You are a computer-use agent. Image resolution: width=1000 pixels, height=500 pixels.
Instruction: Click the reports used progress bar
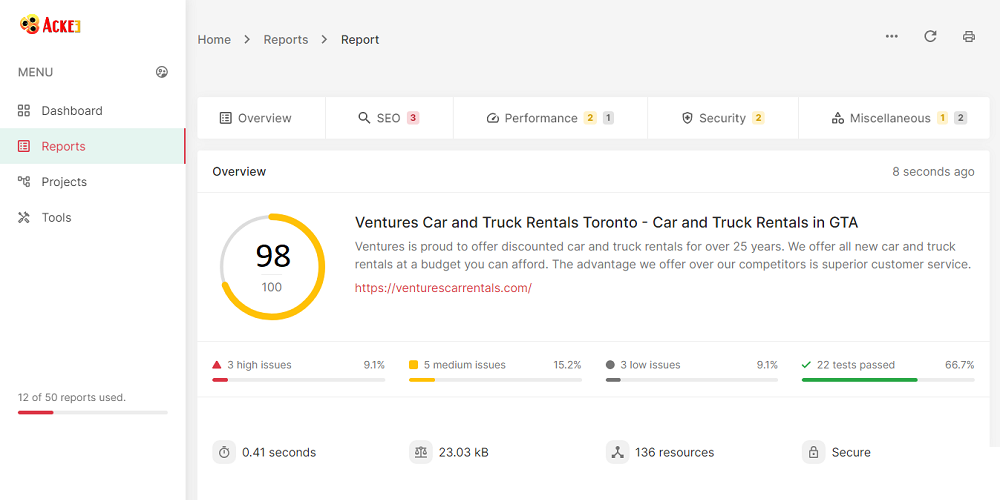[x=92, y=412]
